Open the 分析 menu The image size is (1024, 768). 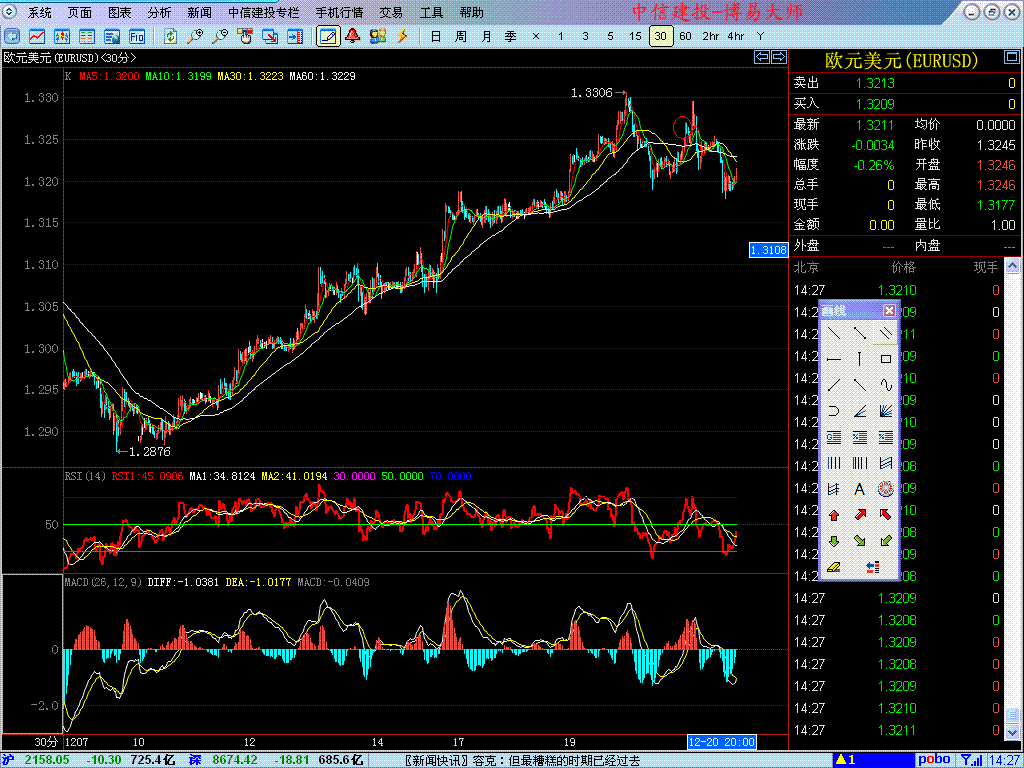click(159, 13)
